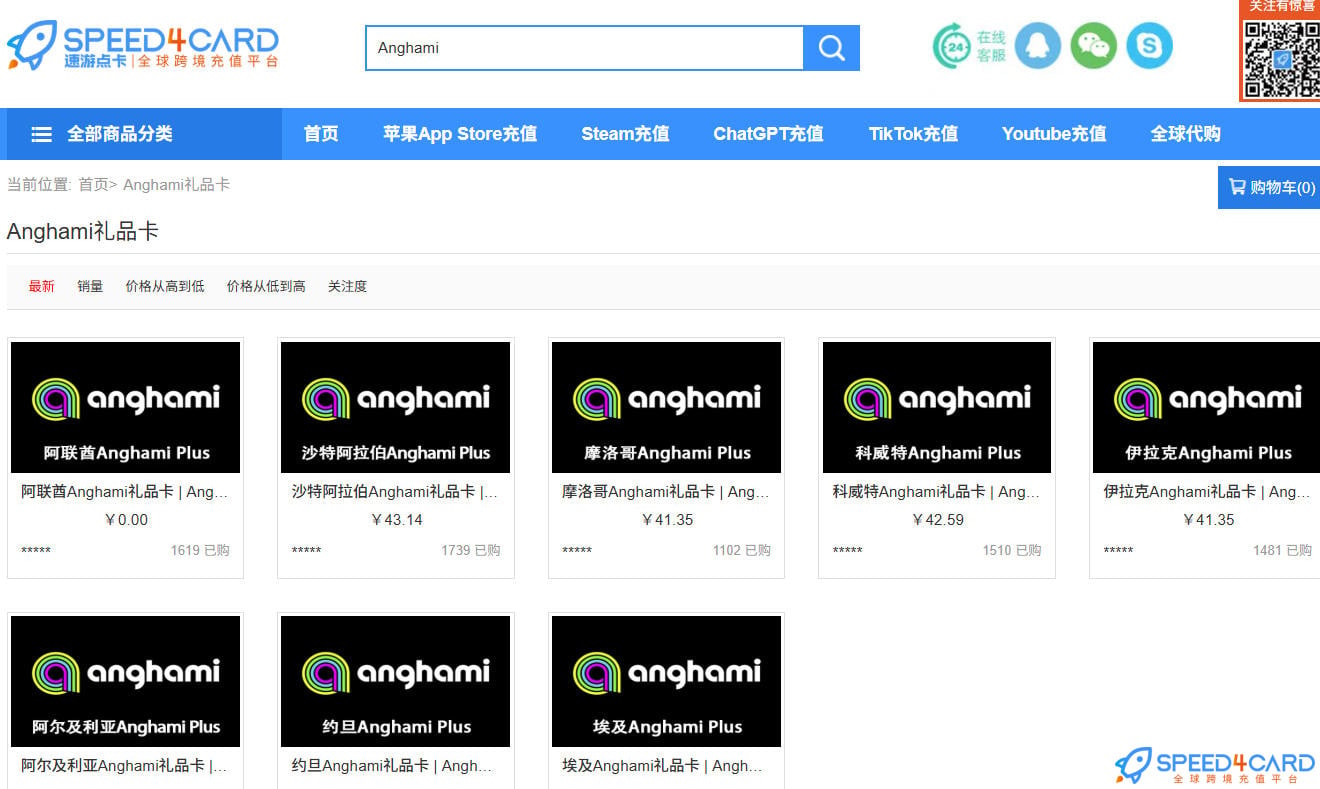1320x789 pixels.
Task: Open Youtube充值 nav item
Action: pos(1054,134)
